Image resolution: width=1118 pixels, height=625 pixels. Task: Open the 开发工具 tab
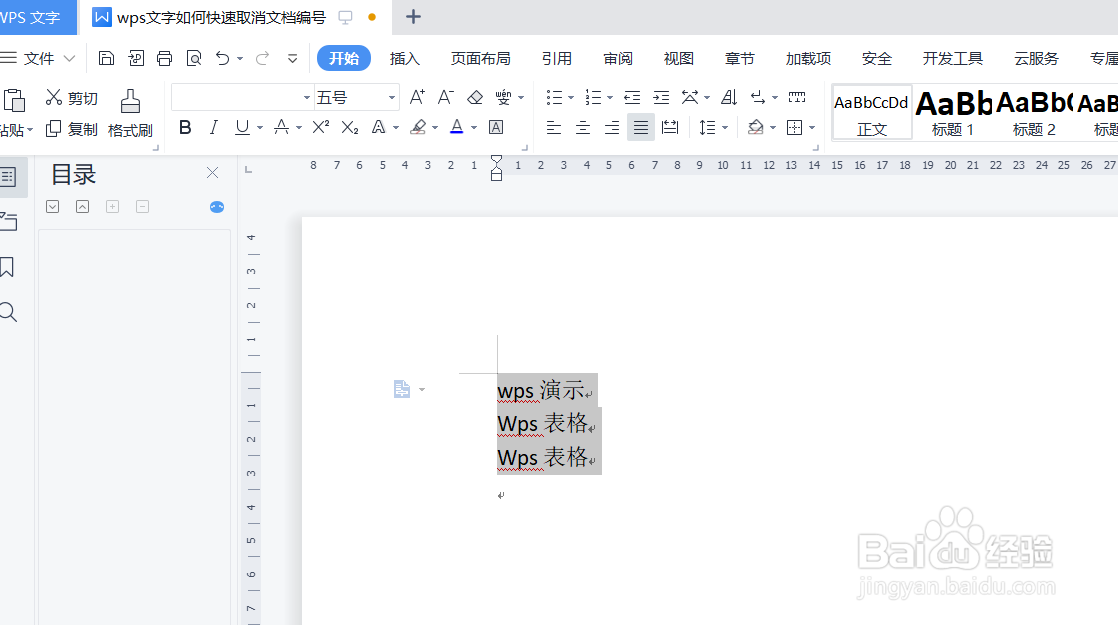tap(953, 58)
